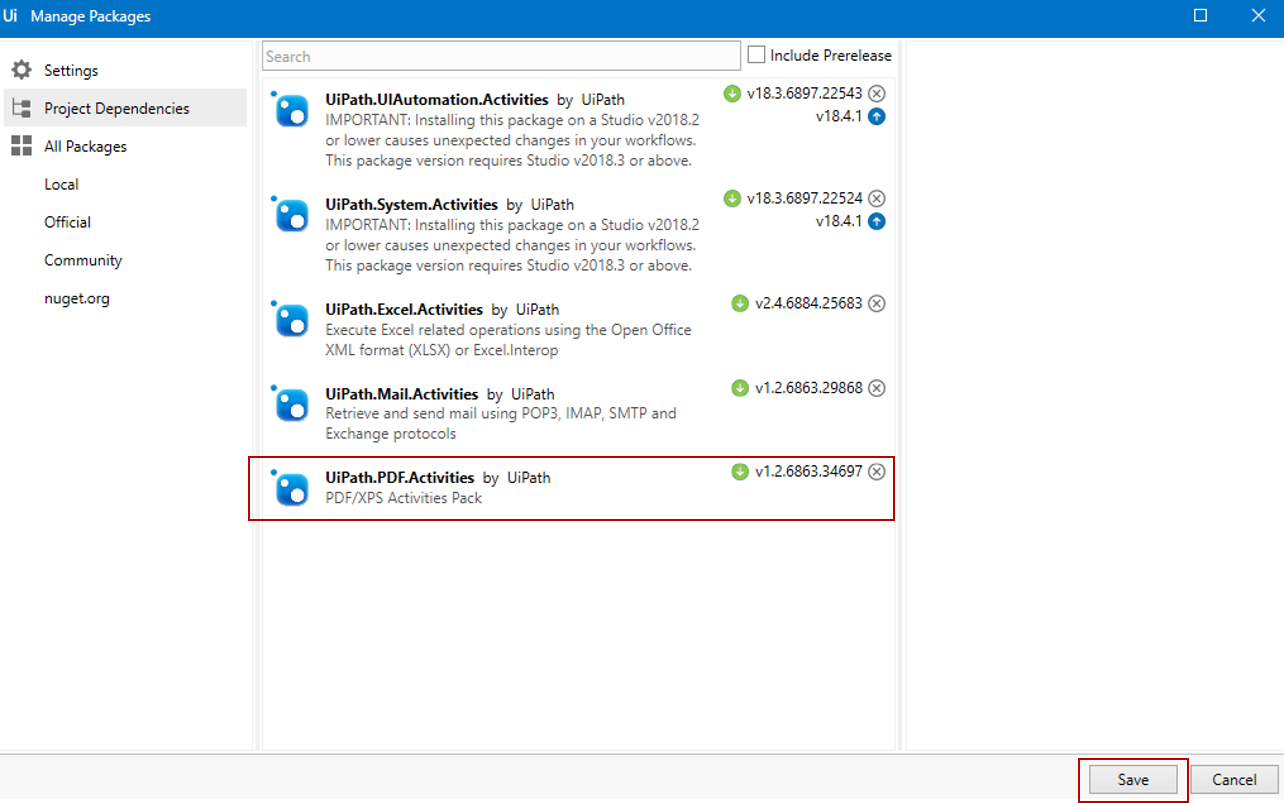Uninstall the UiPath.Excel.Activities package

877,303
